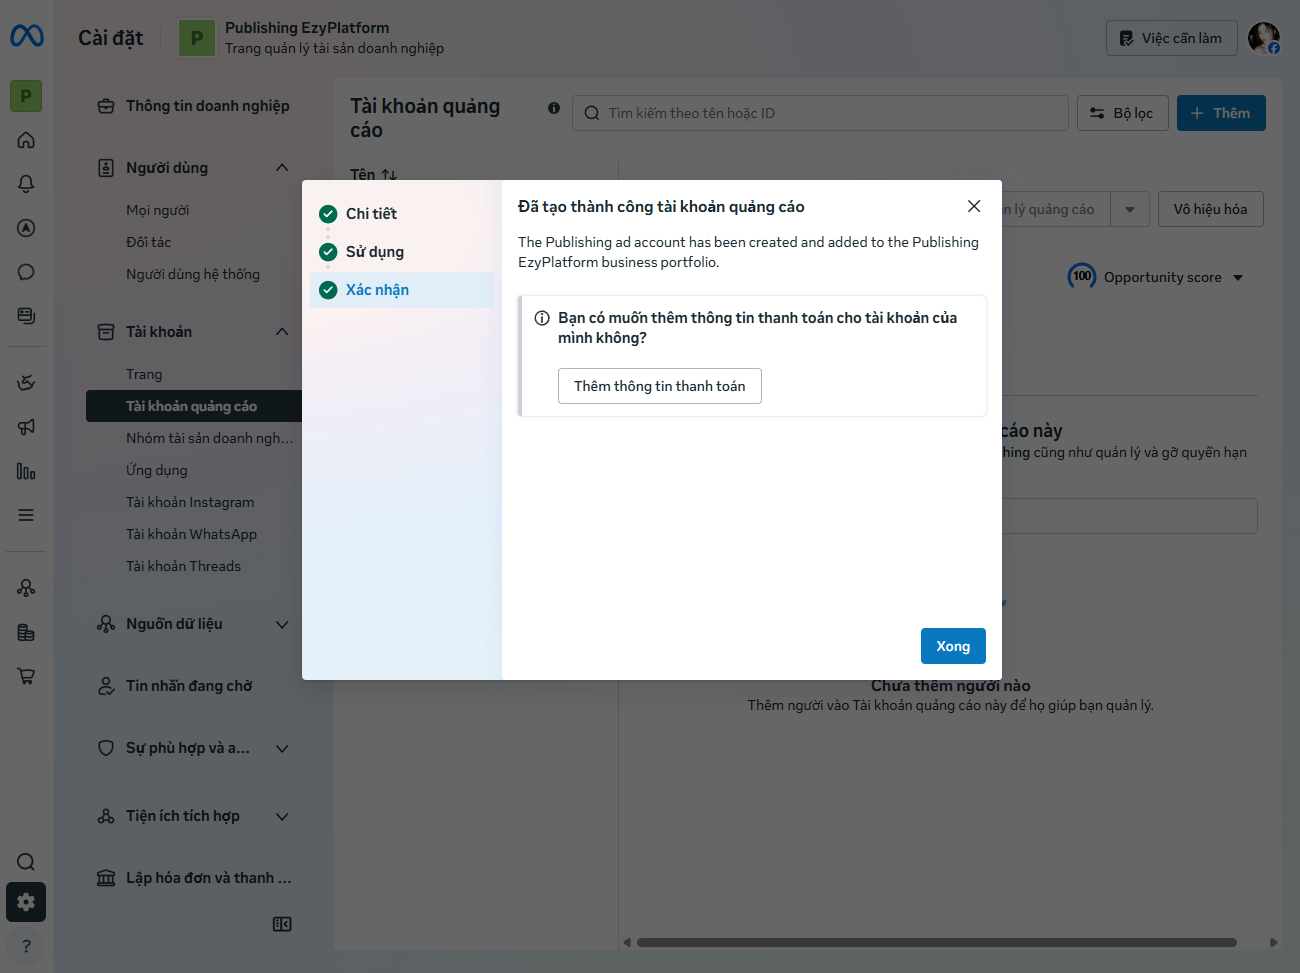Click the Xong button
1300x973 pixels.
click(953, 646)
